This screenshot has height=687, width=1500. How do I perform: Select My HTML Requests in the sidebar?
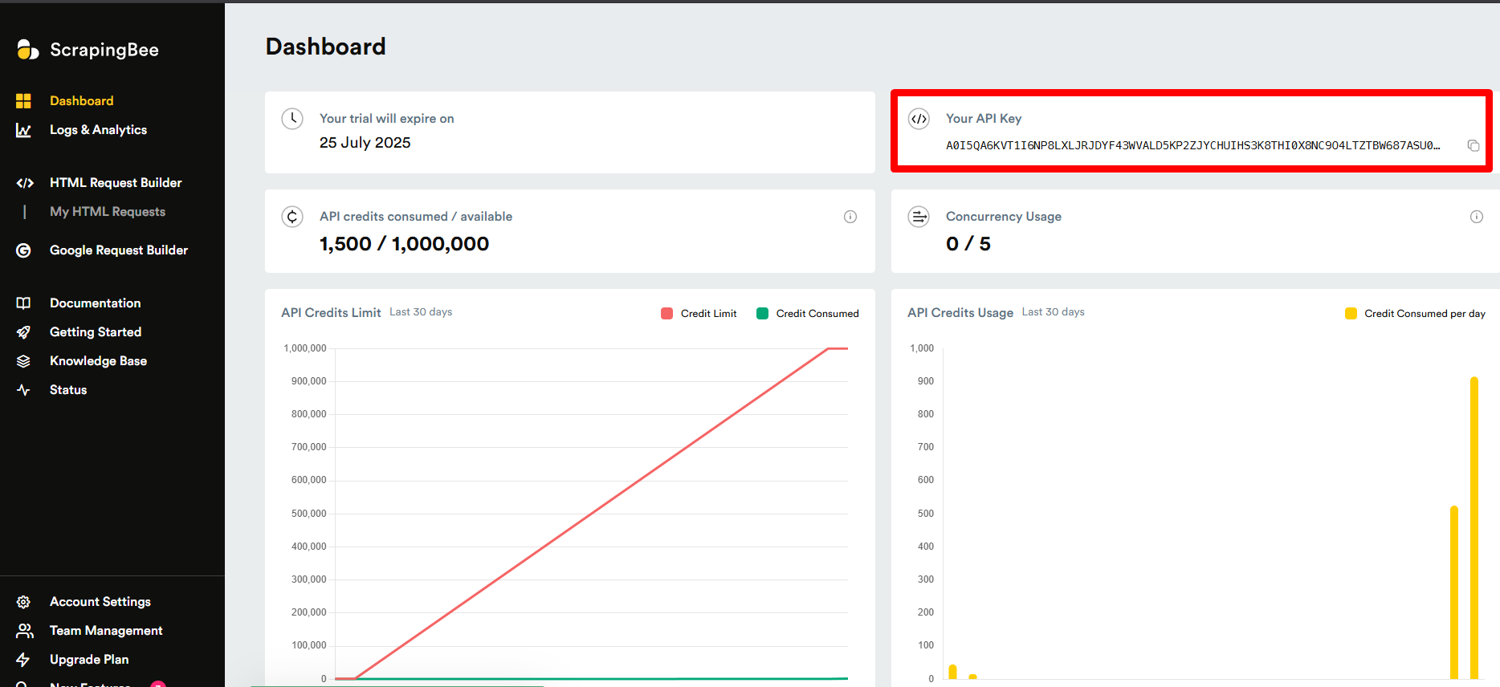coord(106,211)
